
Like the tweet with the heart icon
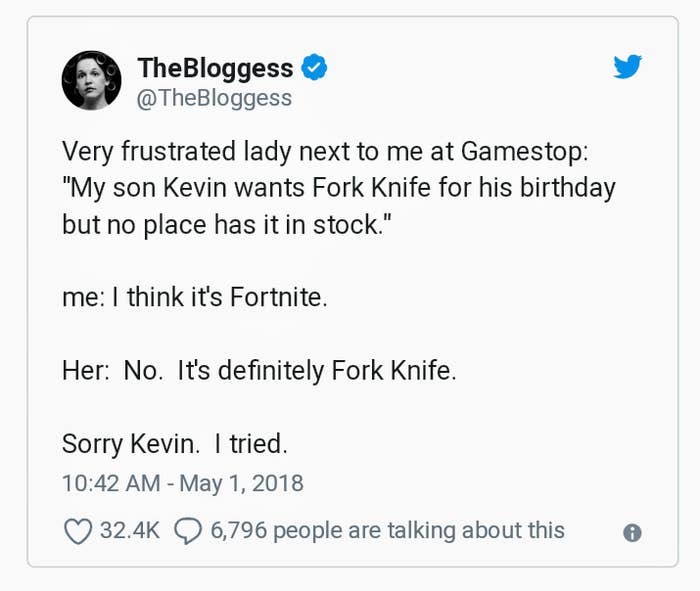[78, 531]
